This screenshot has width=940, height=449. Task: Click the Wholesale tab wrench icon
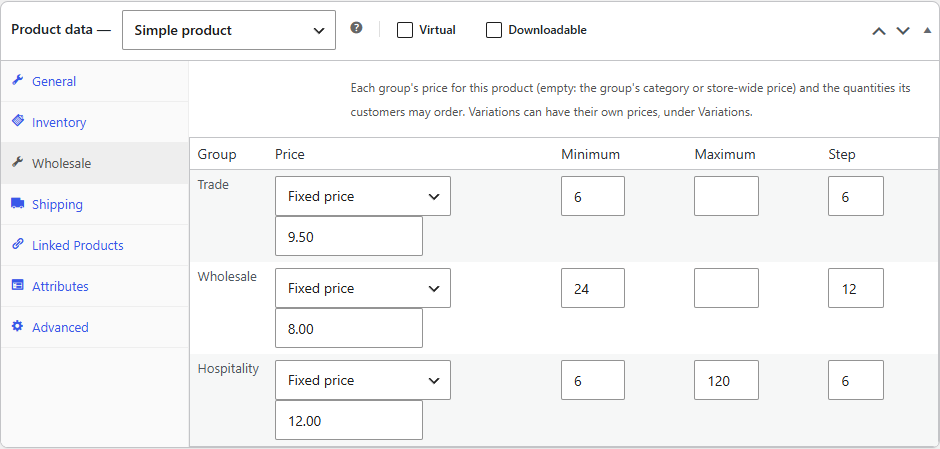[18, 162]
